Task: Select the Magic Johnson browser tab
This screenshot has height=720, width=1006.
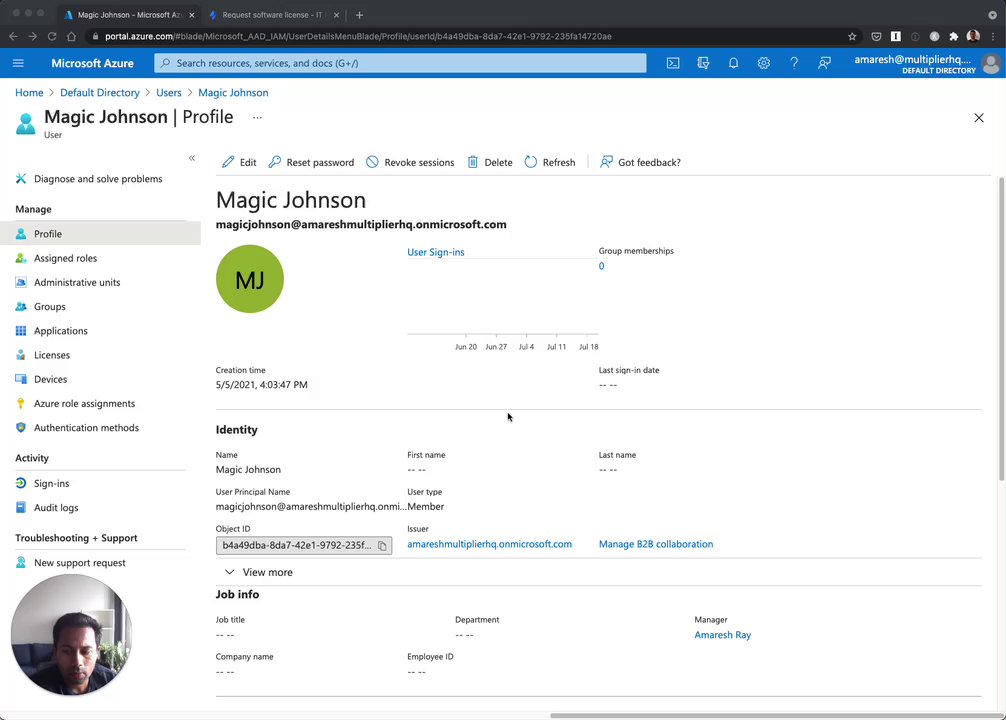Action: tap(128, 15)
